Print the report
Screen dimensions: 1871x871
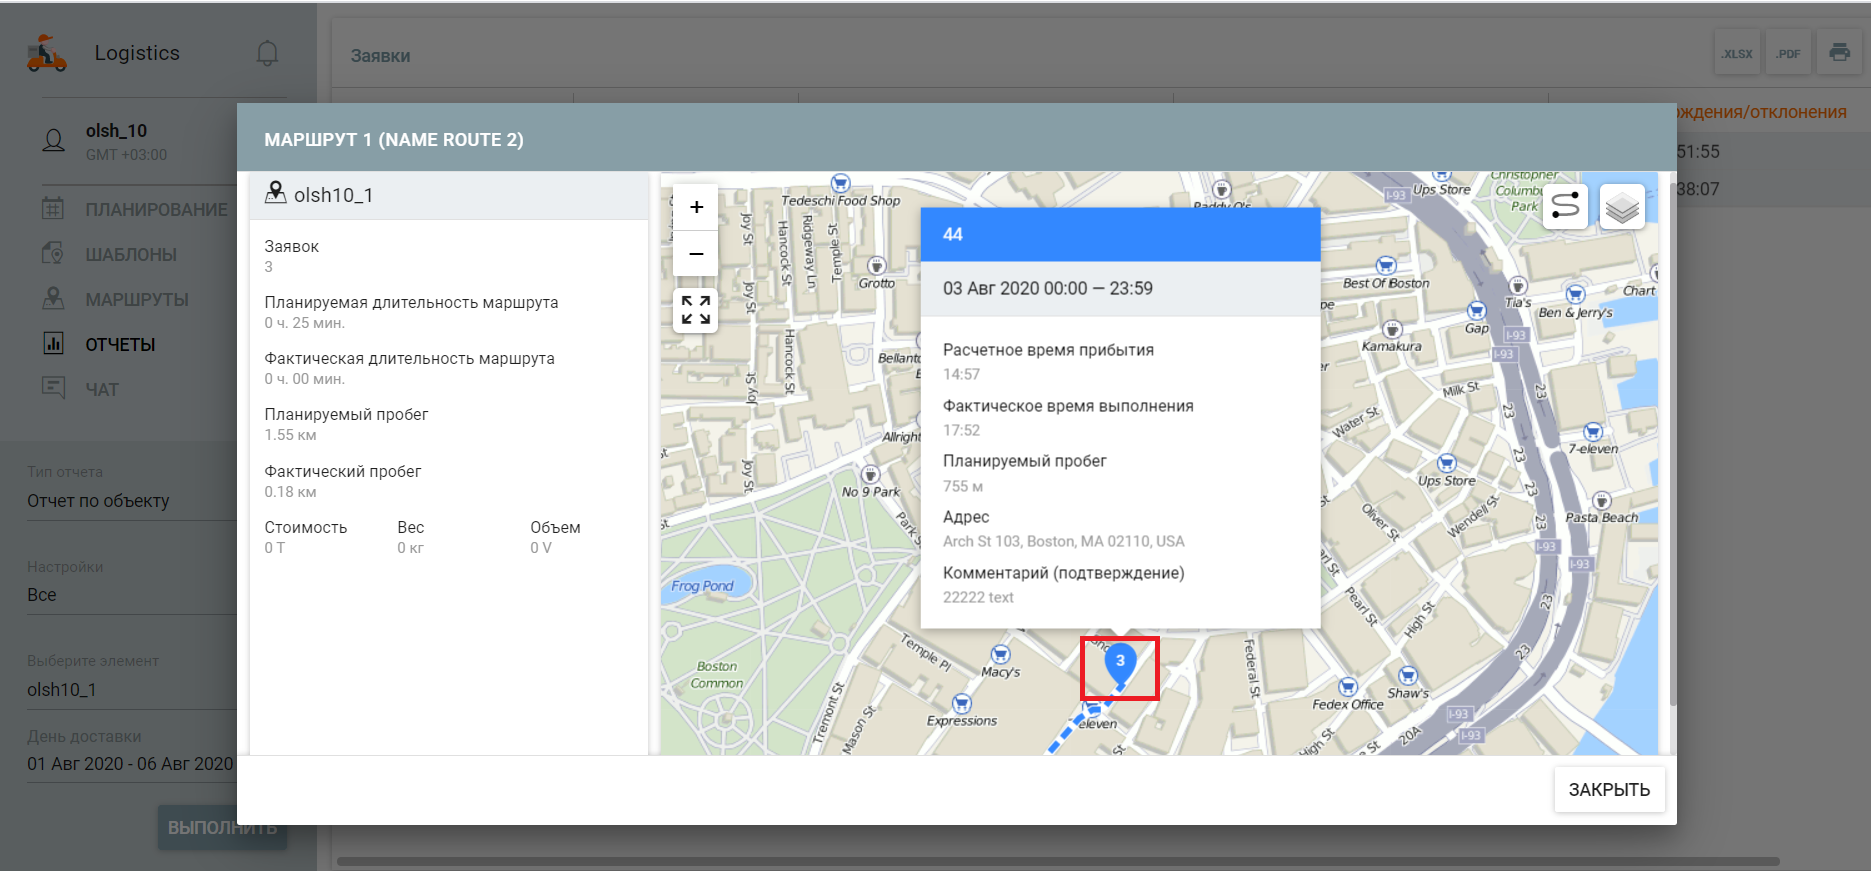click(1839, 53)
